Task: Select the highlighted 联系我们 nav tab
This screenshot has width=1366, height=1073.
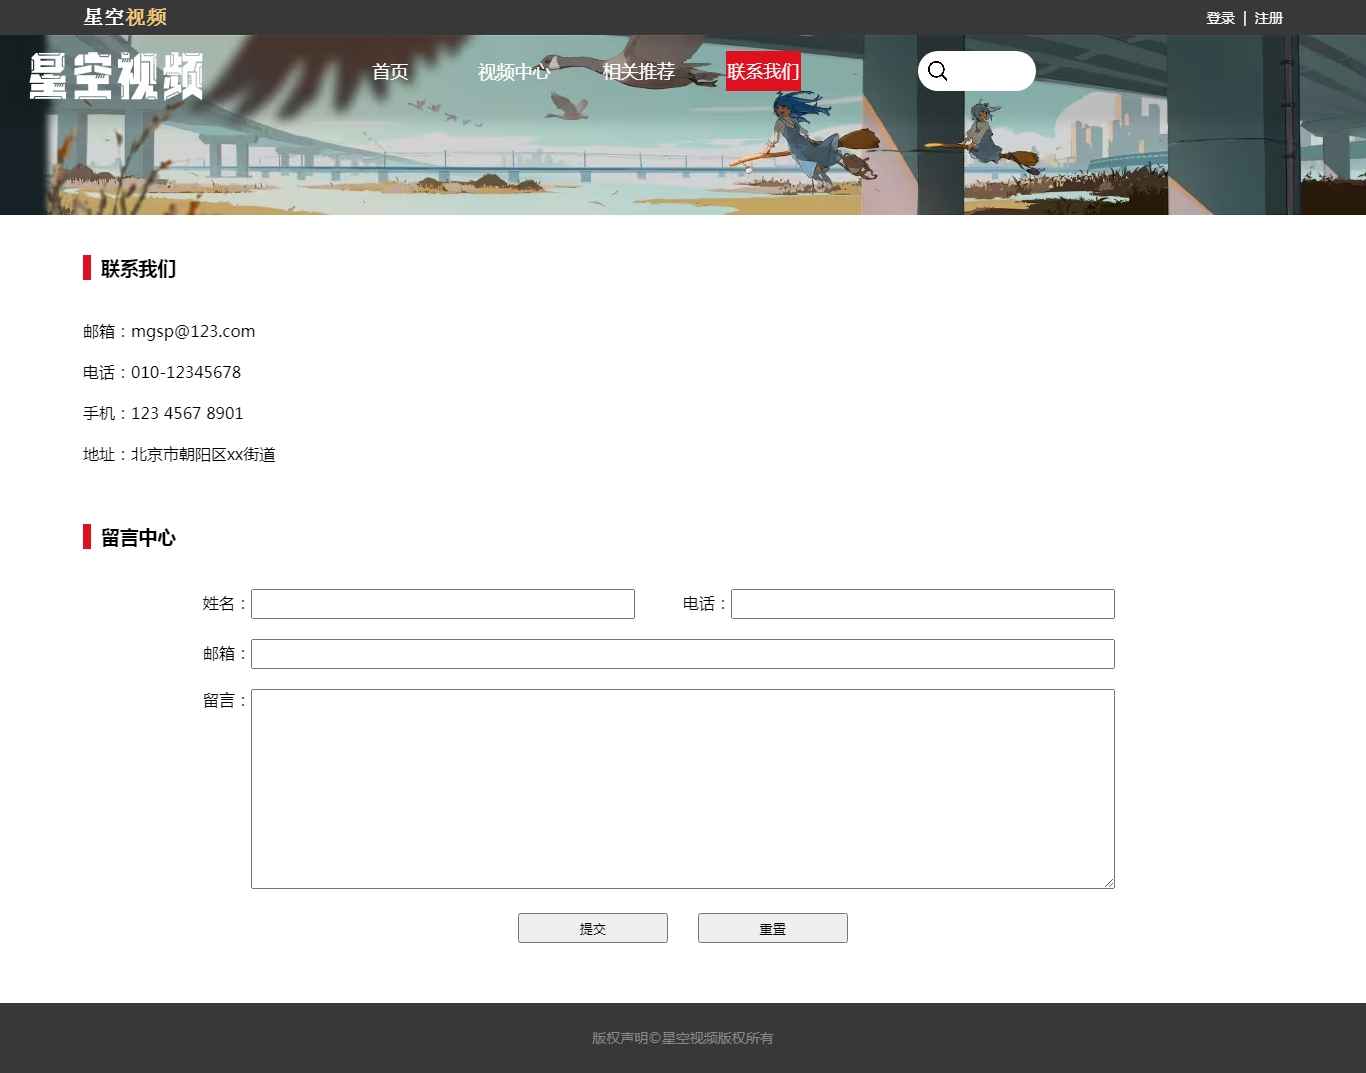Action: (763, 71)
